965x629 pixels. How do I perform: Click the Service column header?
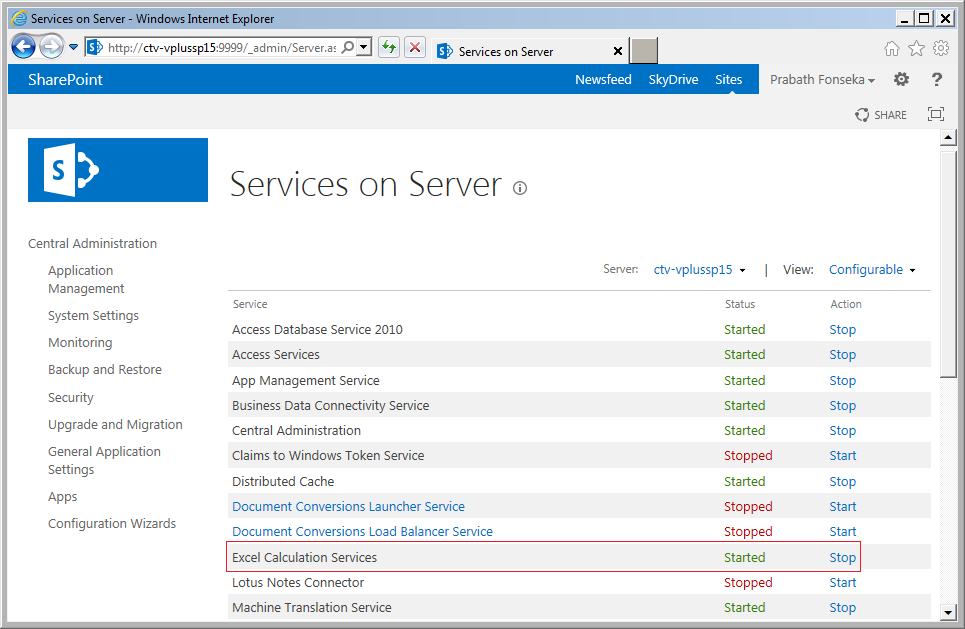tap(250, 304)
